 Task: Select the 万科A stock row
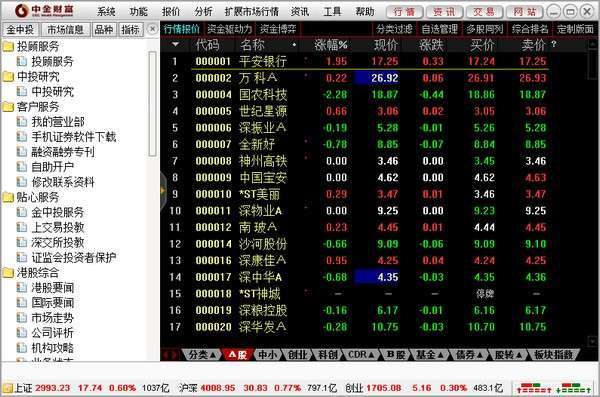371,78
